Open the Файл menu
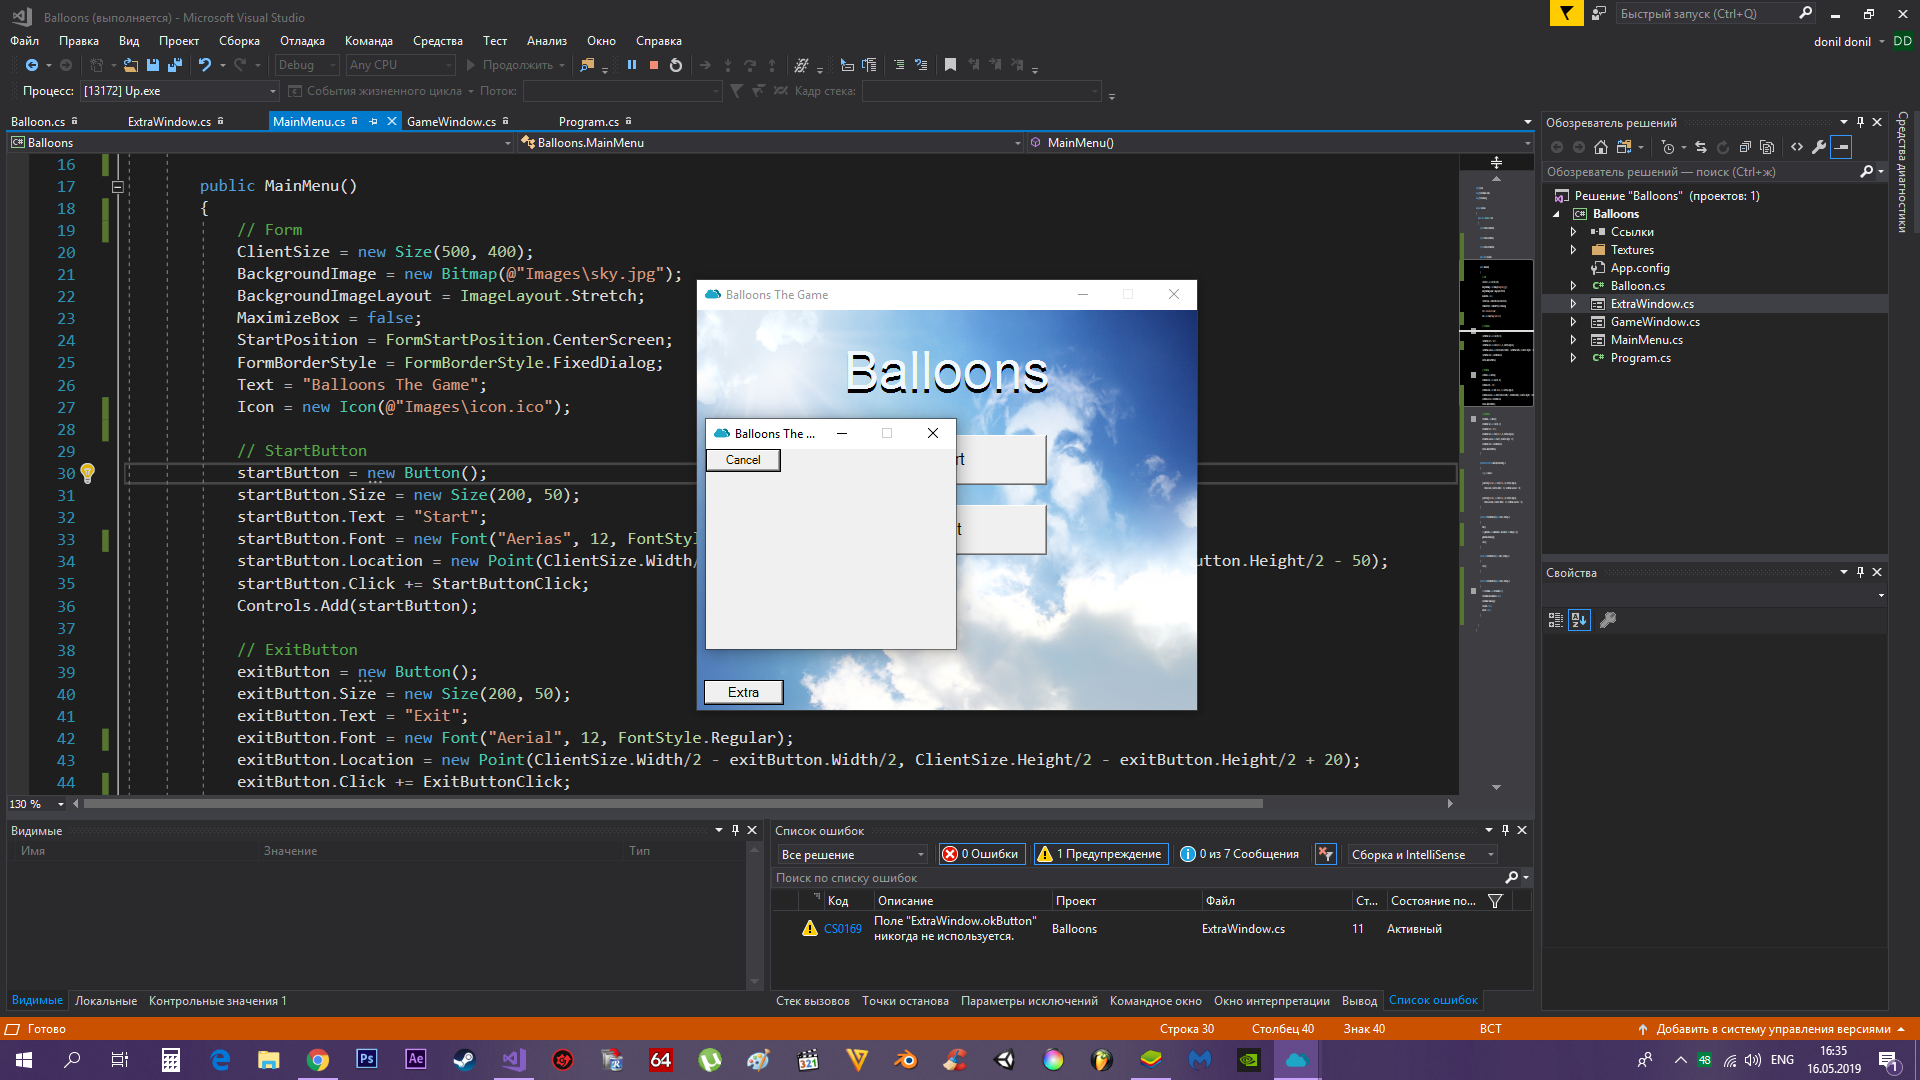The image size is (1920, 1080). point(25,41)
